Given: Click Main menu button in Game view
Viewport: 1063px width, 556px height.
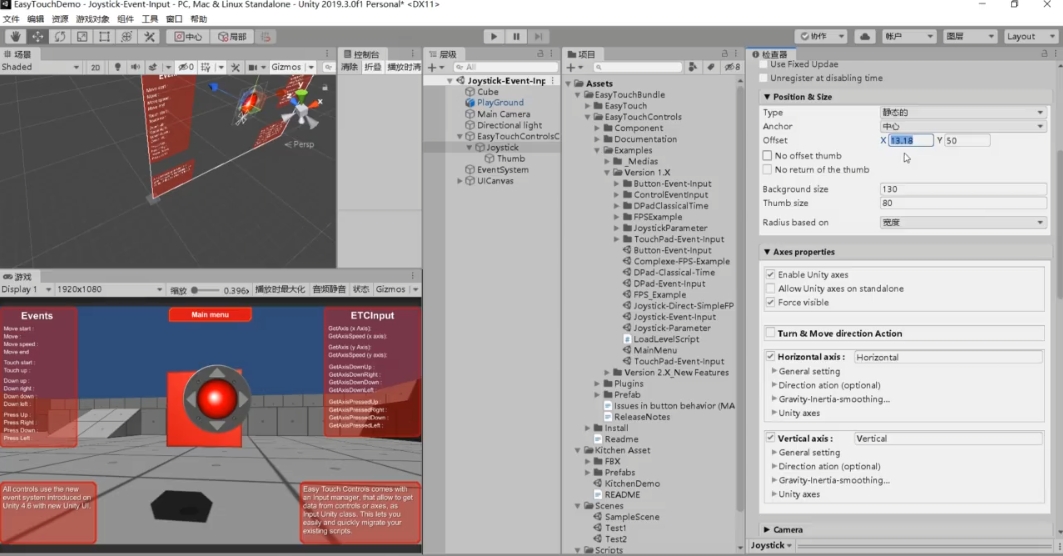Looking at the screenshot, I should tap(210, 315).
